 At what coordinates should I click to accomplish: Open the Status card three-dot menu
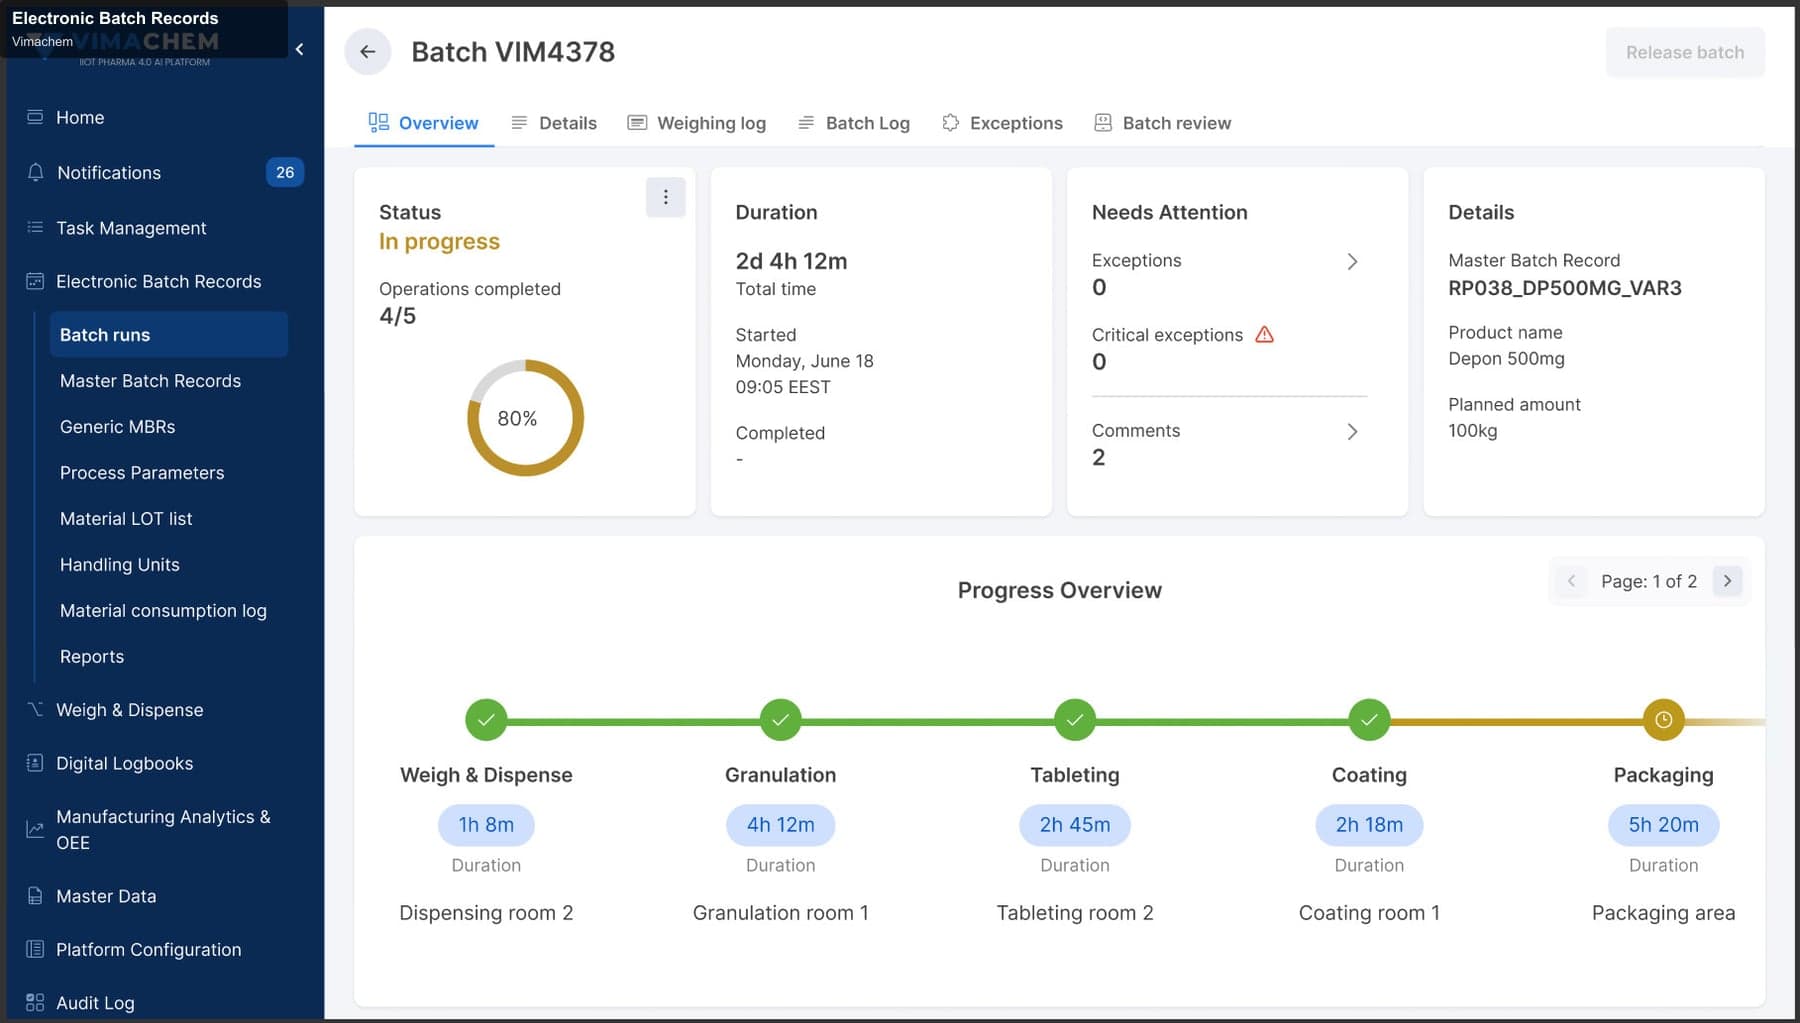click(x=665, y=198)
